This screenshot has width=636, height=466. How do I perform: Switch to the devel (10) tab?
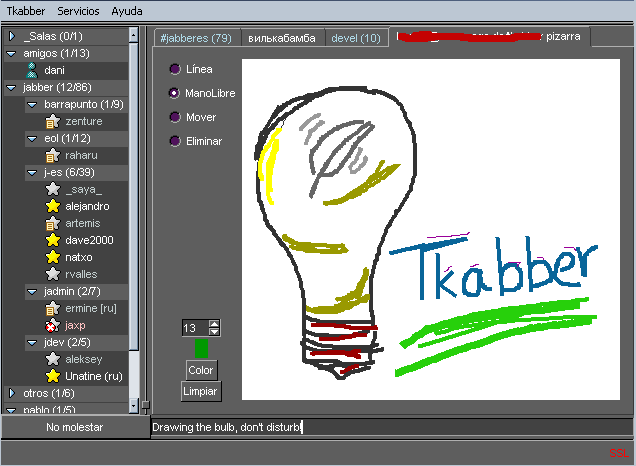coord(356,38)
